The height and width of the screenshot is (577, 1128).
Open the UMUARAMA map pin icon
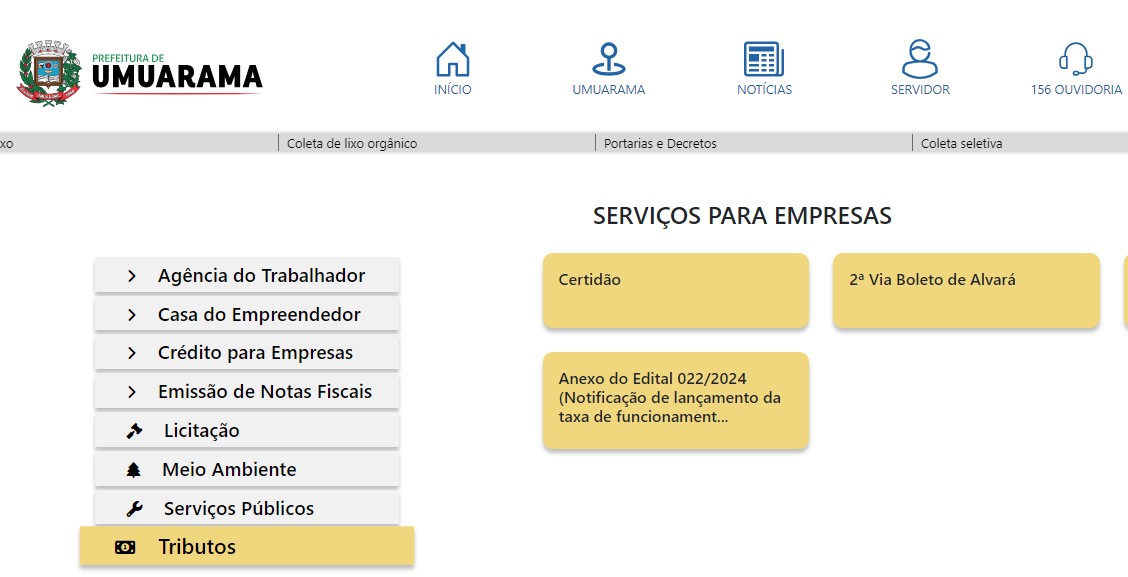click(x=607, y=58)
